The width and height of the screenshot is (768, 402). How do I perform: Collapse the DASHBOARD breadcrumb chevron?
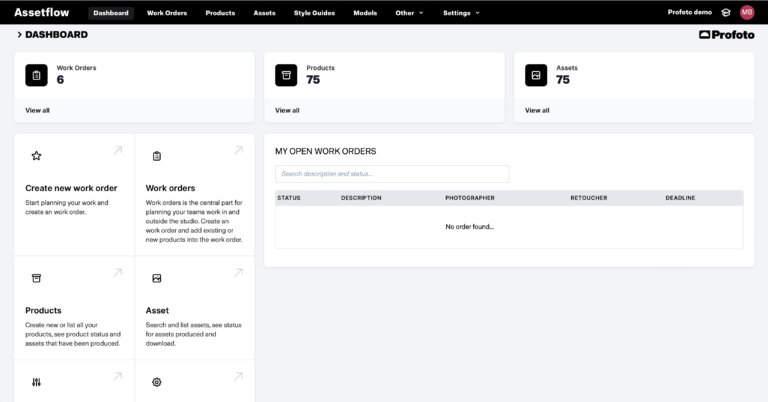pyautogui.click(x=19, y=34)
